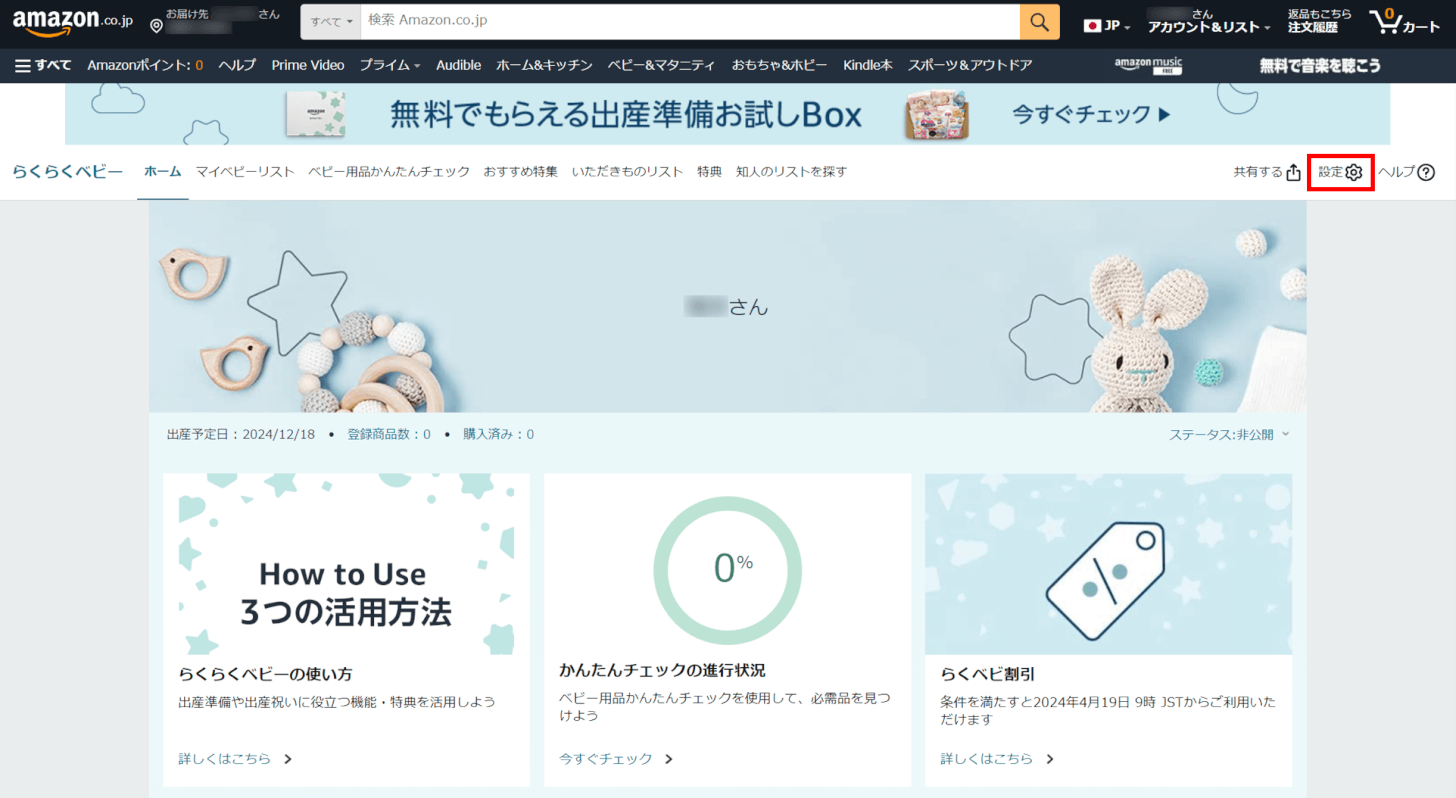Click the らくらくベビーの使い方 heading
Screen dimensions: 1456x798
pos(265,674)
